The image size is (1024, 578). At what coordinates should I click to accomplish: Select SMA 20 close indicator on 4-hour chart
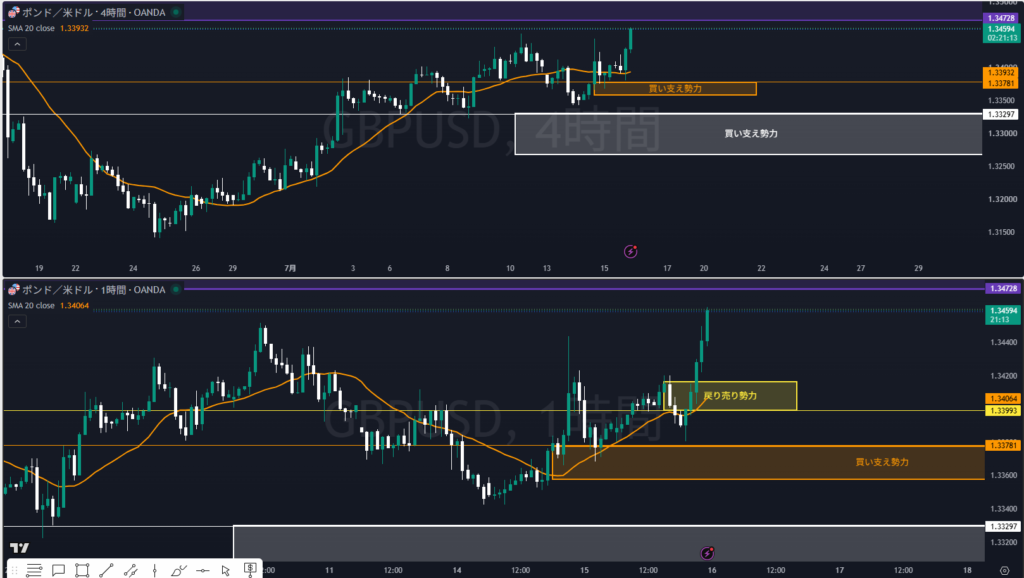tap(31, 28)
